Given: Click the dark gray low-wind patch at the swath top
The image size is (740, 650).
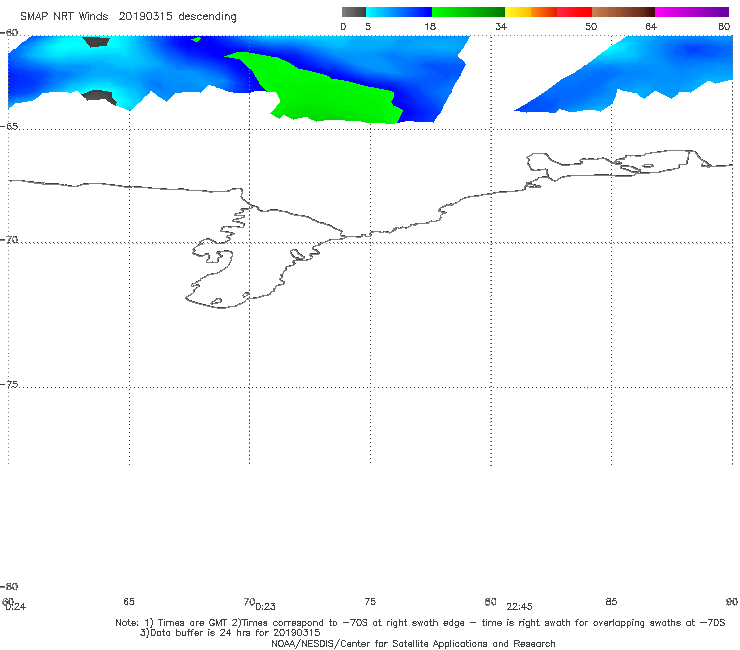Looking at the screenshot, I should (x=96, y=42).
